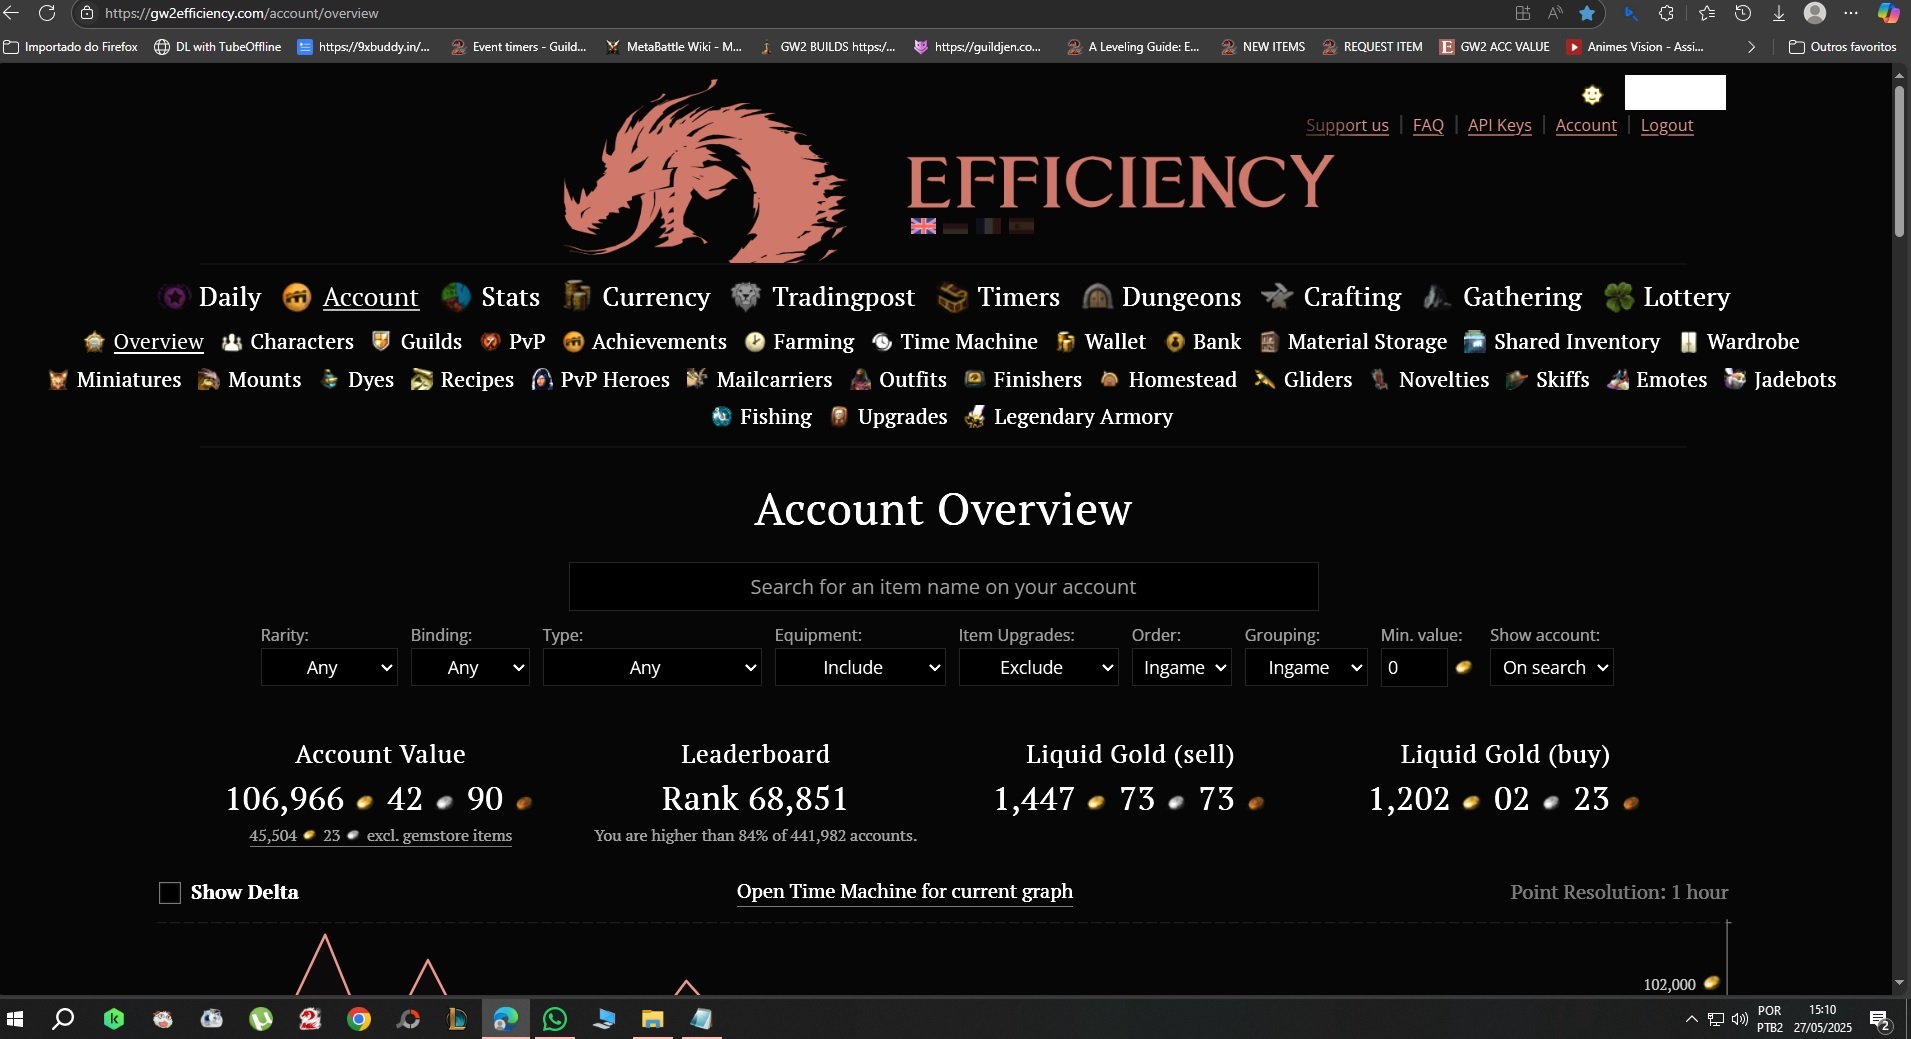Open the Show account dropdown
This screenshot has height=1039, width=1911.
point(1551,667)
